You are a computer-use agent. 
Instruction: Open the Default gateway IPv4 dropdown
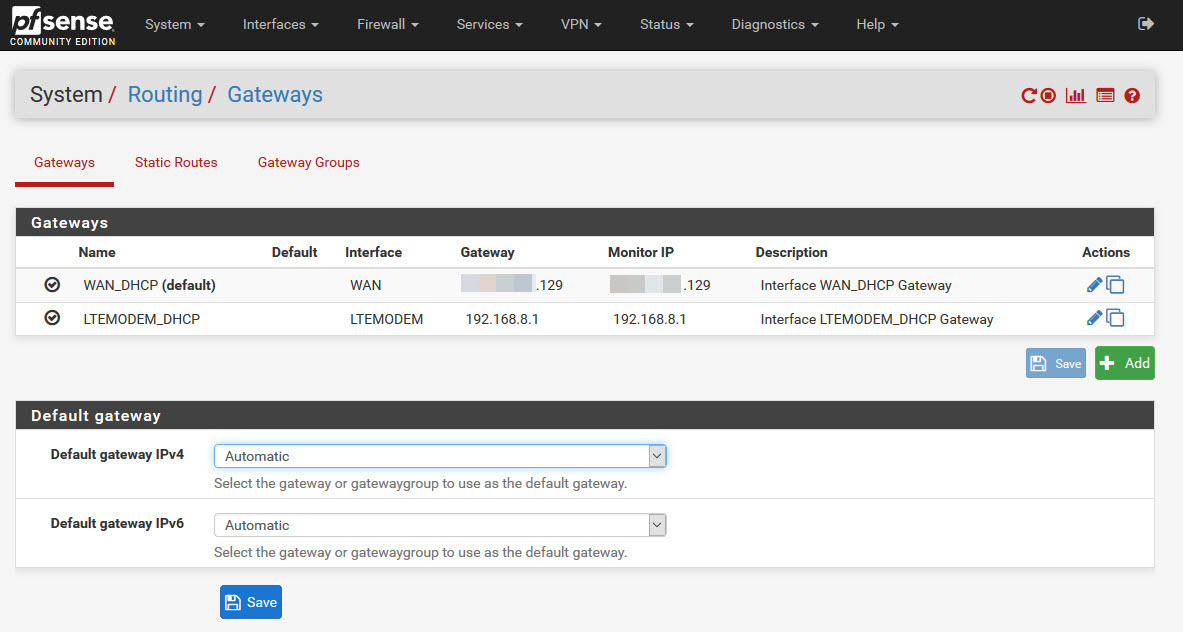coord(440,456)
